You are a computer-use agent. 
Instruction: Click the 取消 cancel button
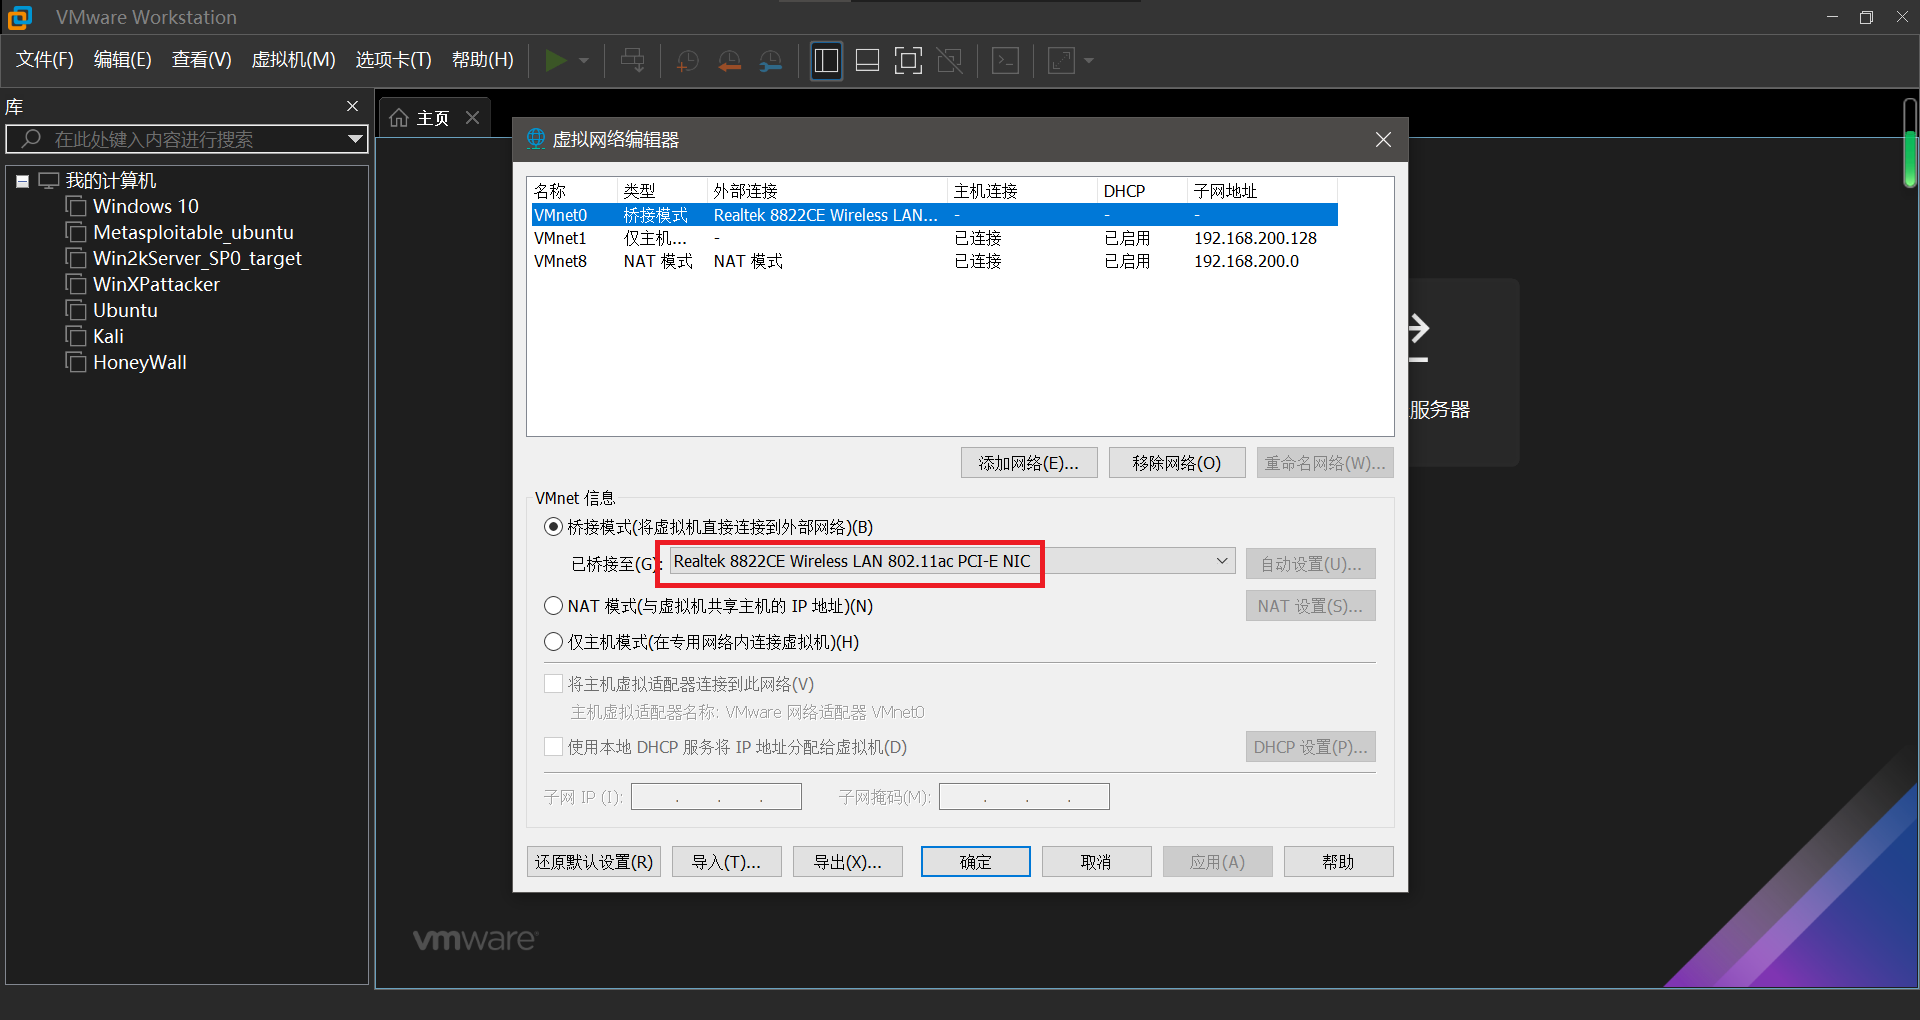(x=1097, y=862)
